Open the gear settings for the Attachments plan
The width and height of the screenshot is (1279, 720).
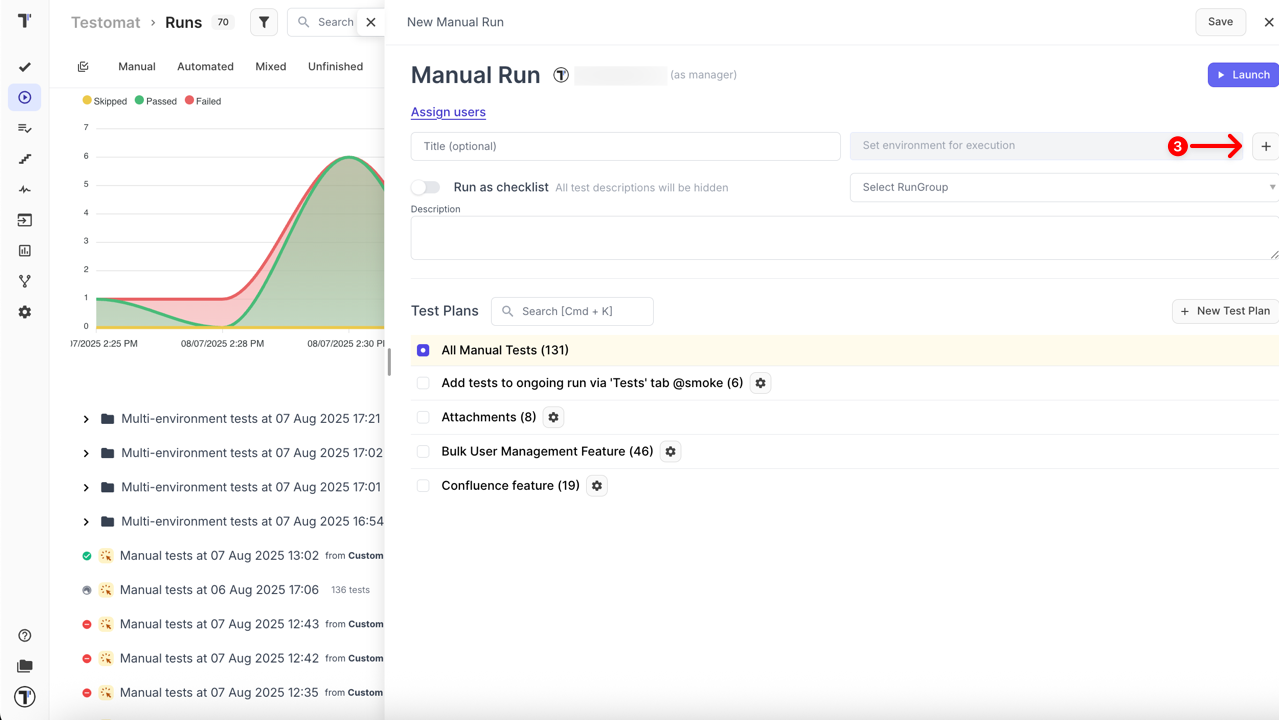[x=554, y=417]
